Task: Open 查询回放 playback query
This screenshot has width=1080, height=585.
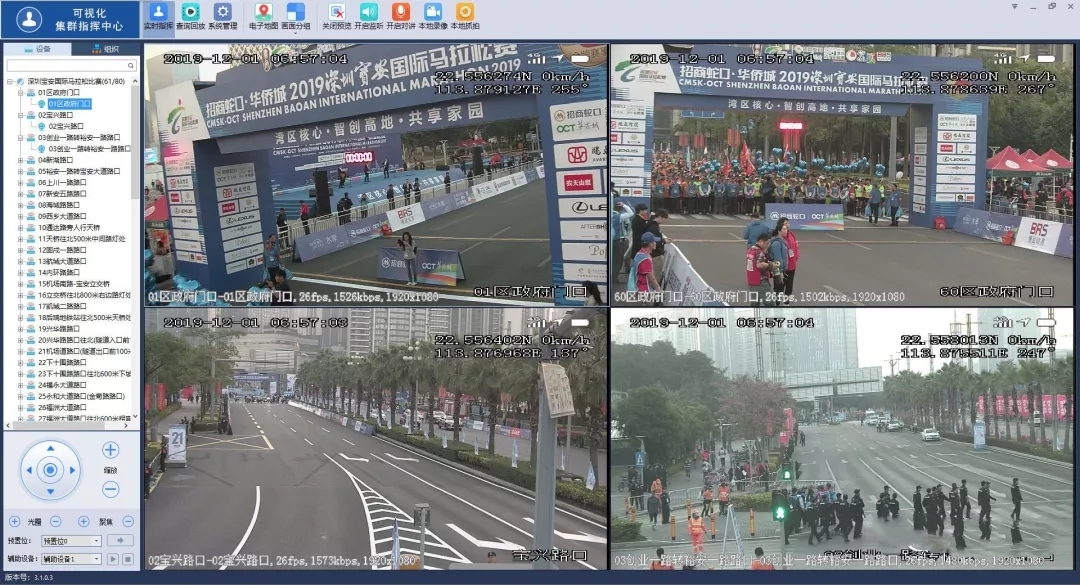Action: pos(191,17)
